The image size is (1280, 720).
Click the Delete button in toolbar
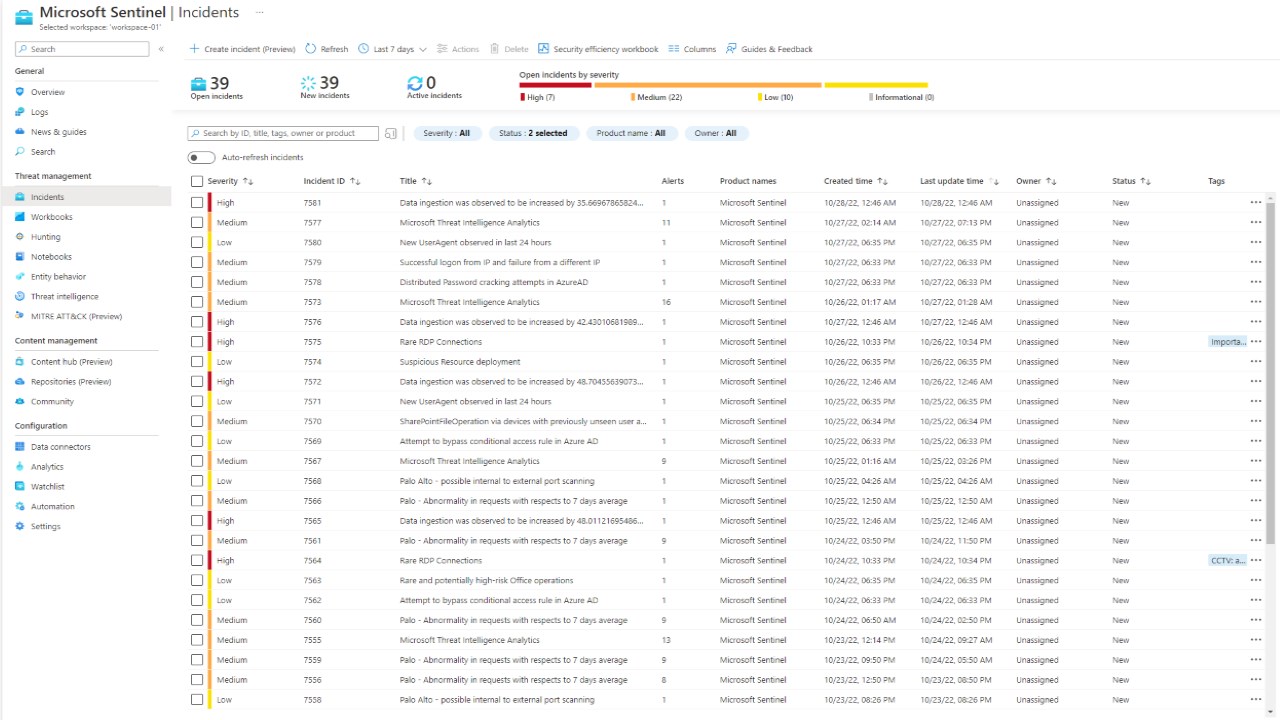[509, 49]
